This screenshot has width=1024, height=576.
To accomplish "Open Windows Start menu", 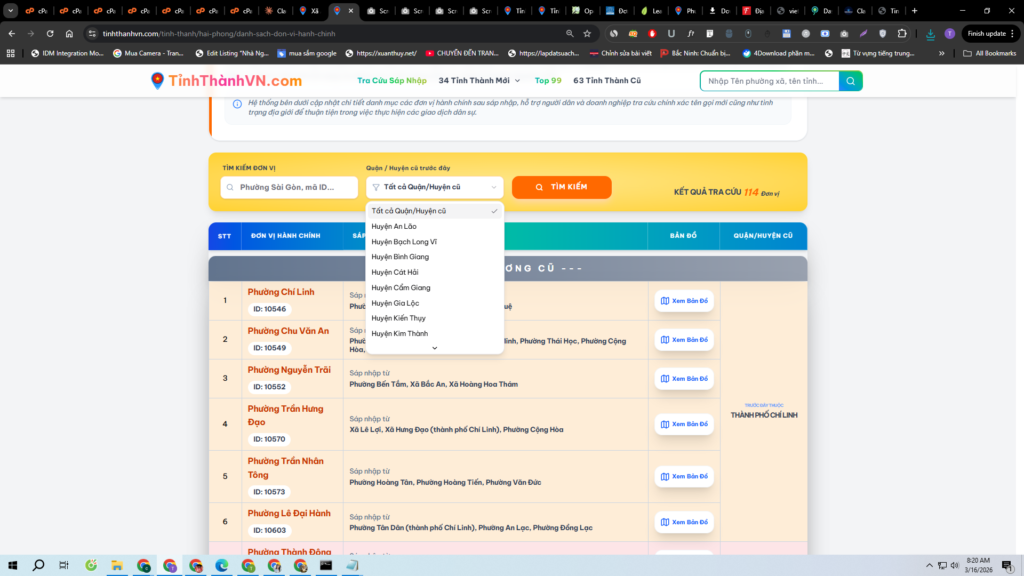I will point(13,565).
